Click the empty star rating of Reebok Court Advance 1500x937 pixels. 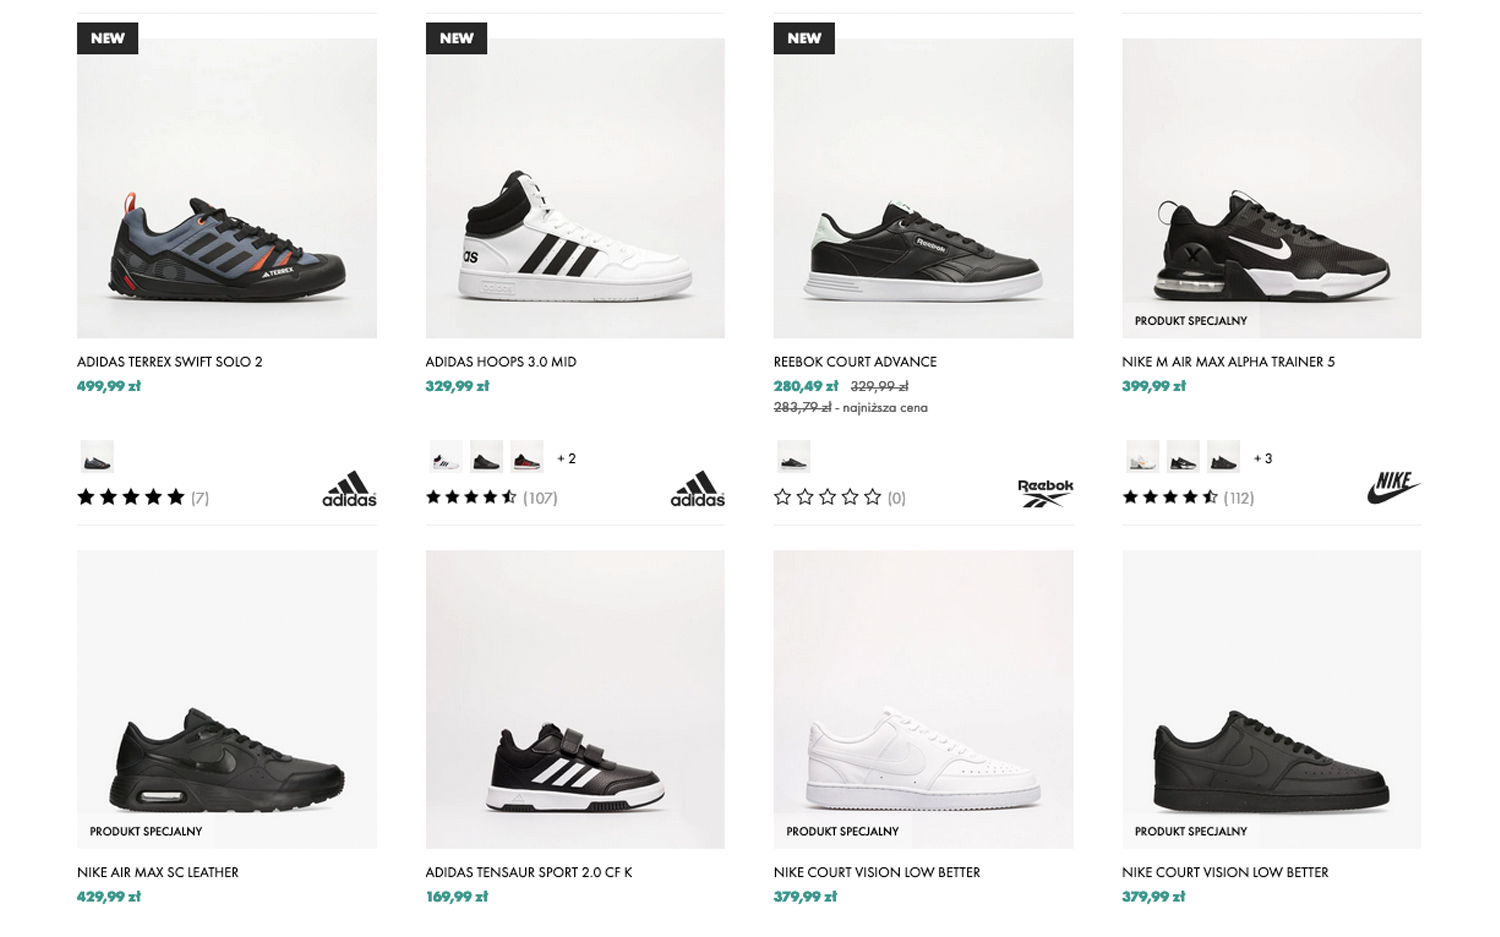(x=827, y=497)
